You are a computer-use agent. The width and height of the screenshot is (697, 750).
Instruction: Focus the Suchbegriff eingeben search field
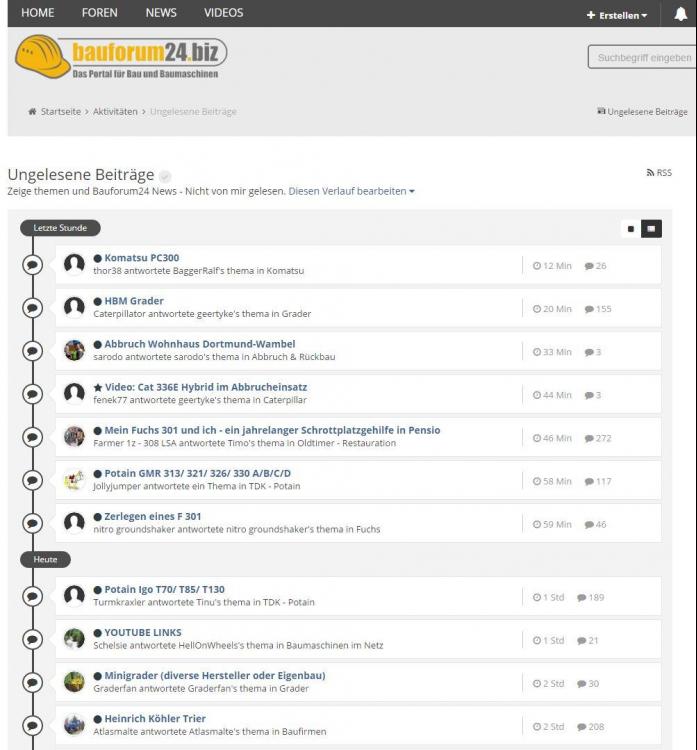click(x=642, y=57)
